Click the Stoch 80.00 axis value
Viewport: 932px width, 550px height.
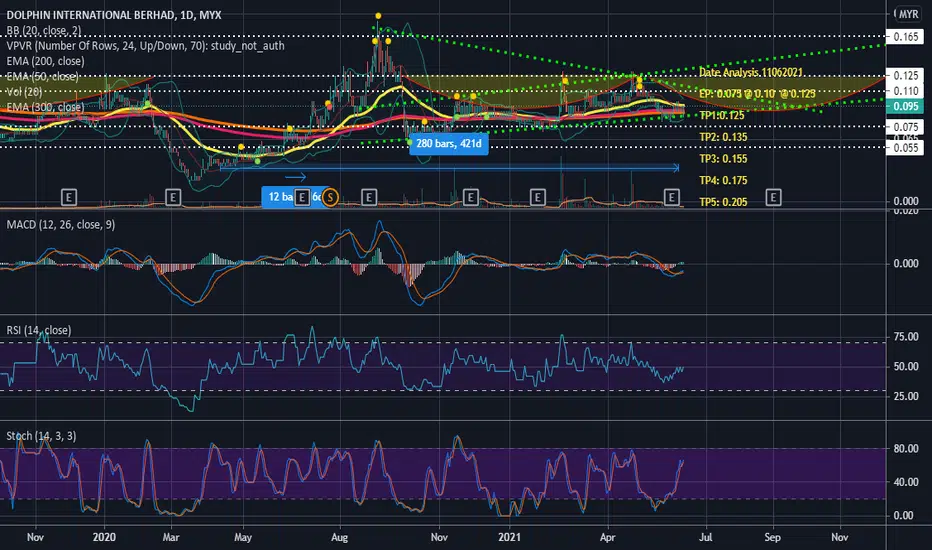[x=906, y=449]
